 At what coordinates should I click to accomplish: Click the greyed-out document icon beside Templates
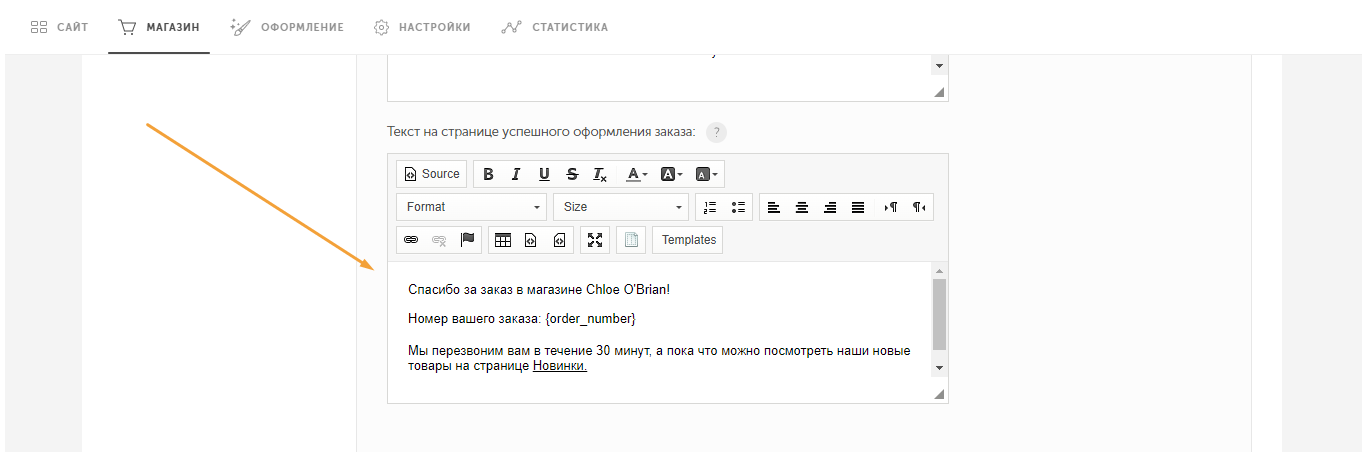pos(631,240)
